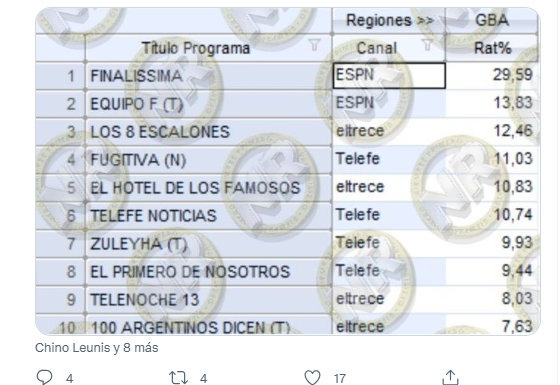Screen dimensions: 560x385
Task: Click rating value 13,83 for EQUIPO F
Action: coord(492,103)
